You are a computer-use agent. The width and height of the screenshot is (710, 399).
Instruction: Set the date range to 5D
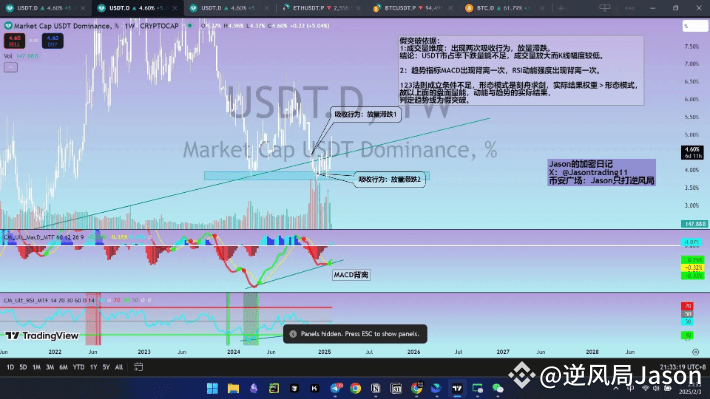[x=23, y=367]
